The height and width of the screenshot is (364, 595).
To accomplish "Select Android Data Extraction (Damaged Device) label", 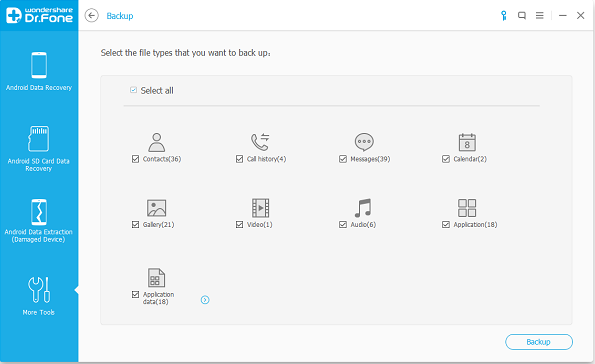I will coord(38,236).
